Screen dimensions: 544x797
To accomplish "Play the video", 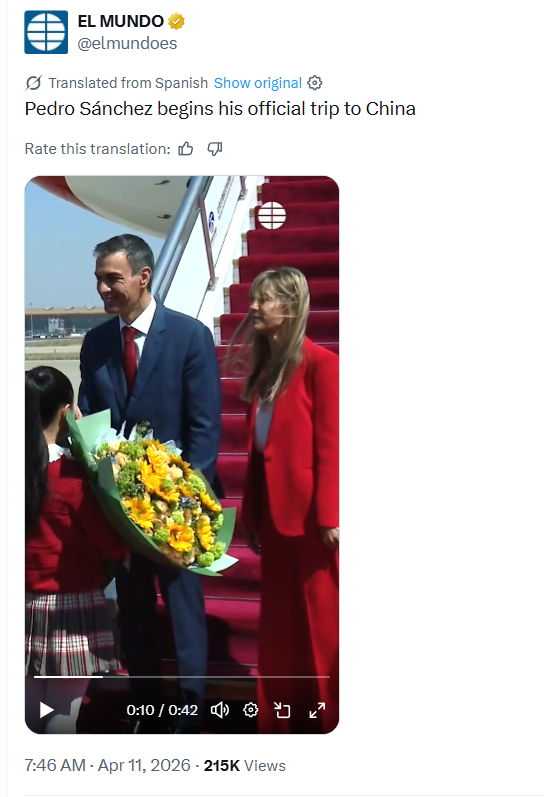I will click(x=46, y=710).
